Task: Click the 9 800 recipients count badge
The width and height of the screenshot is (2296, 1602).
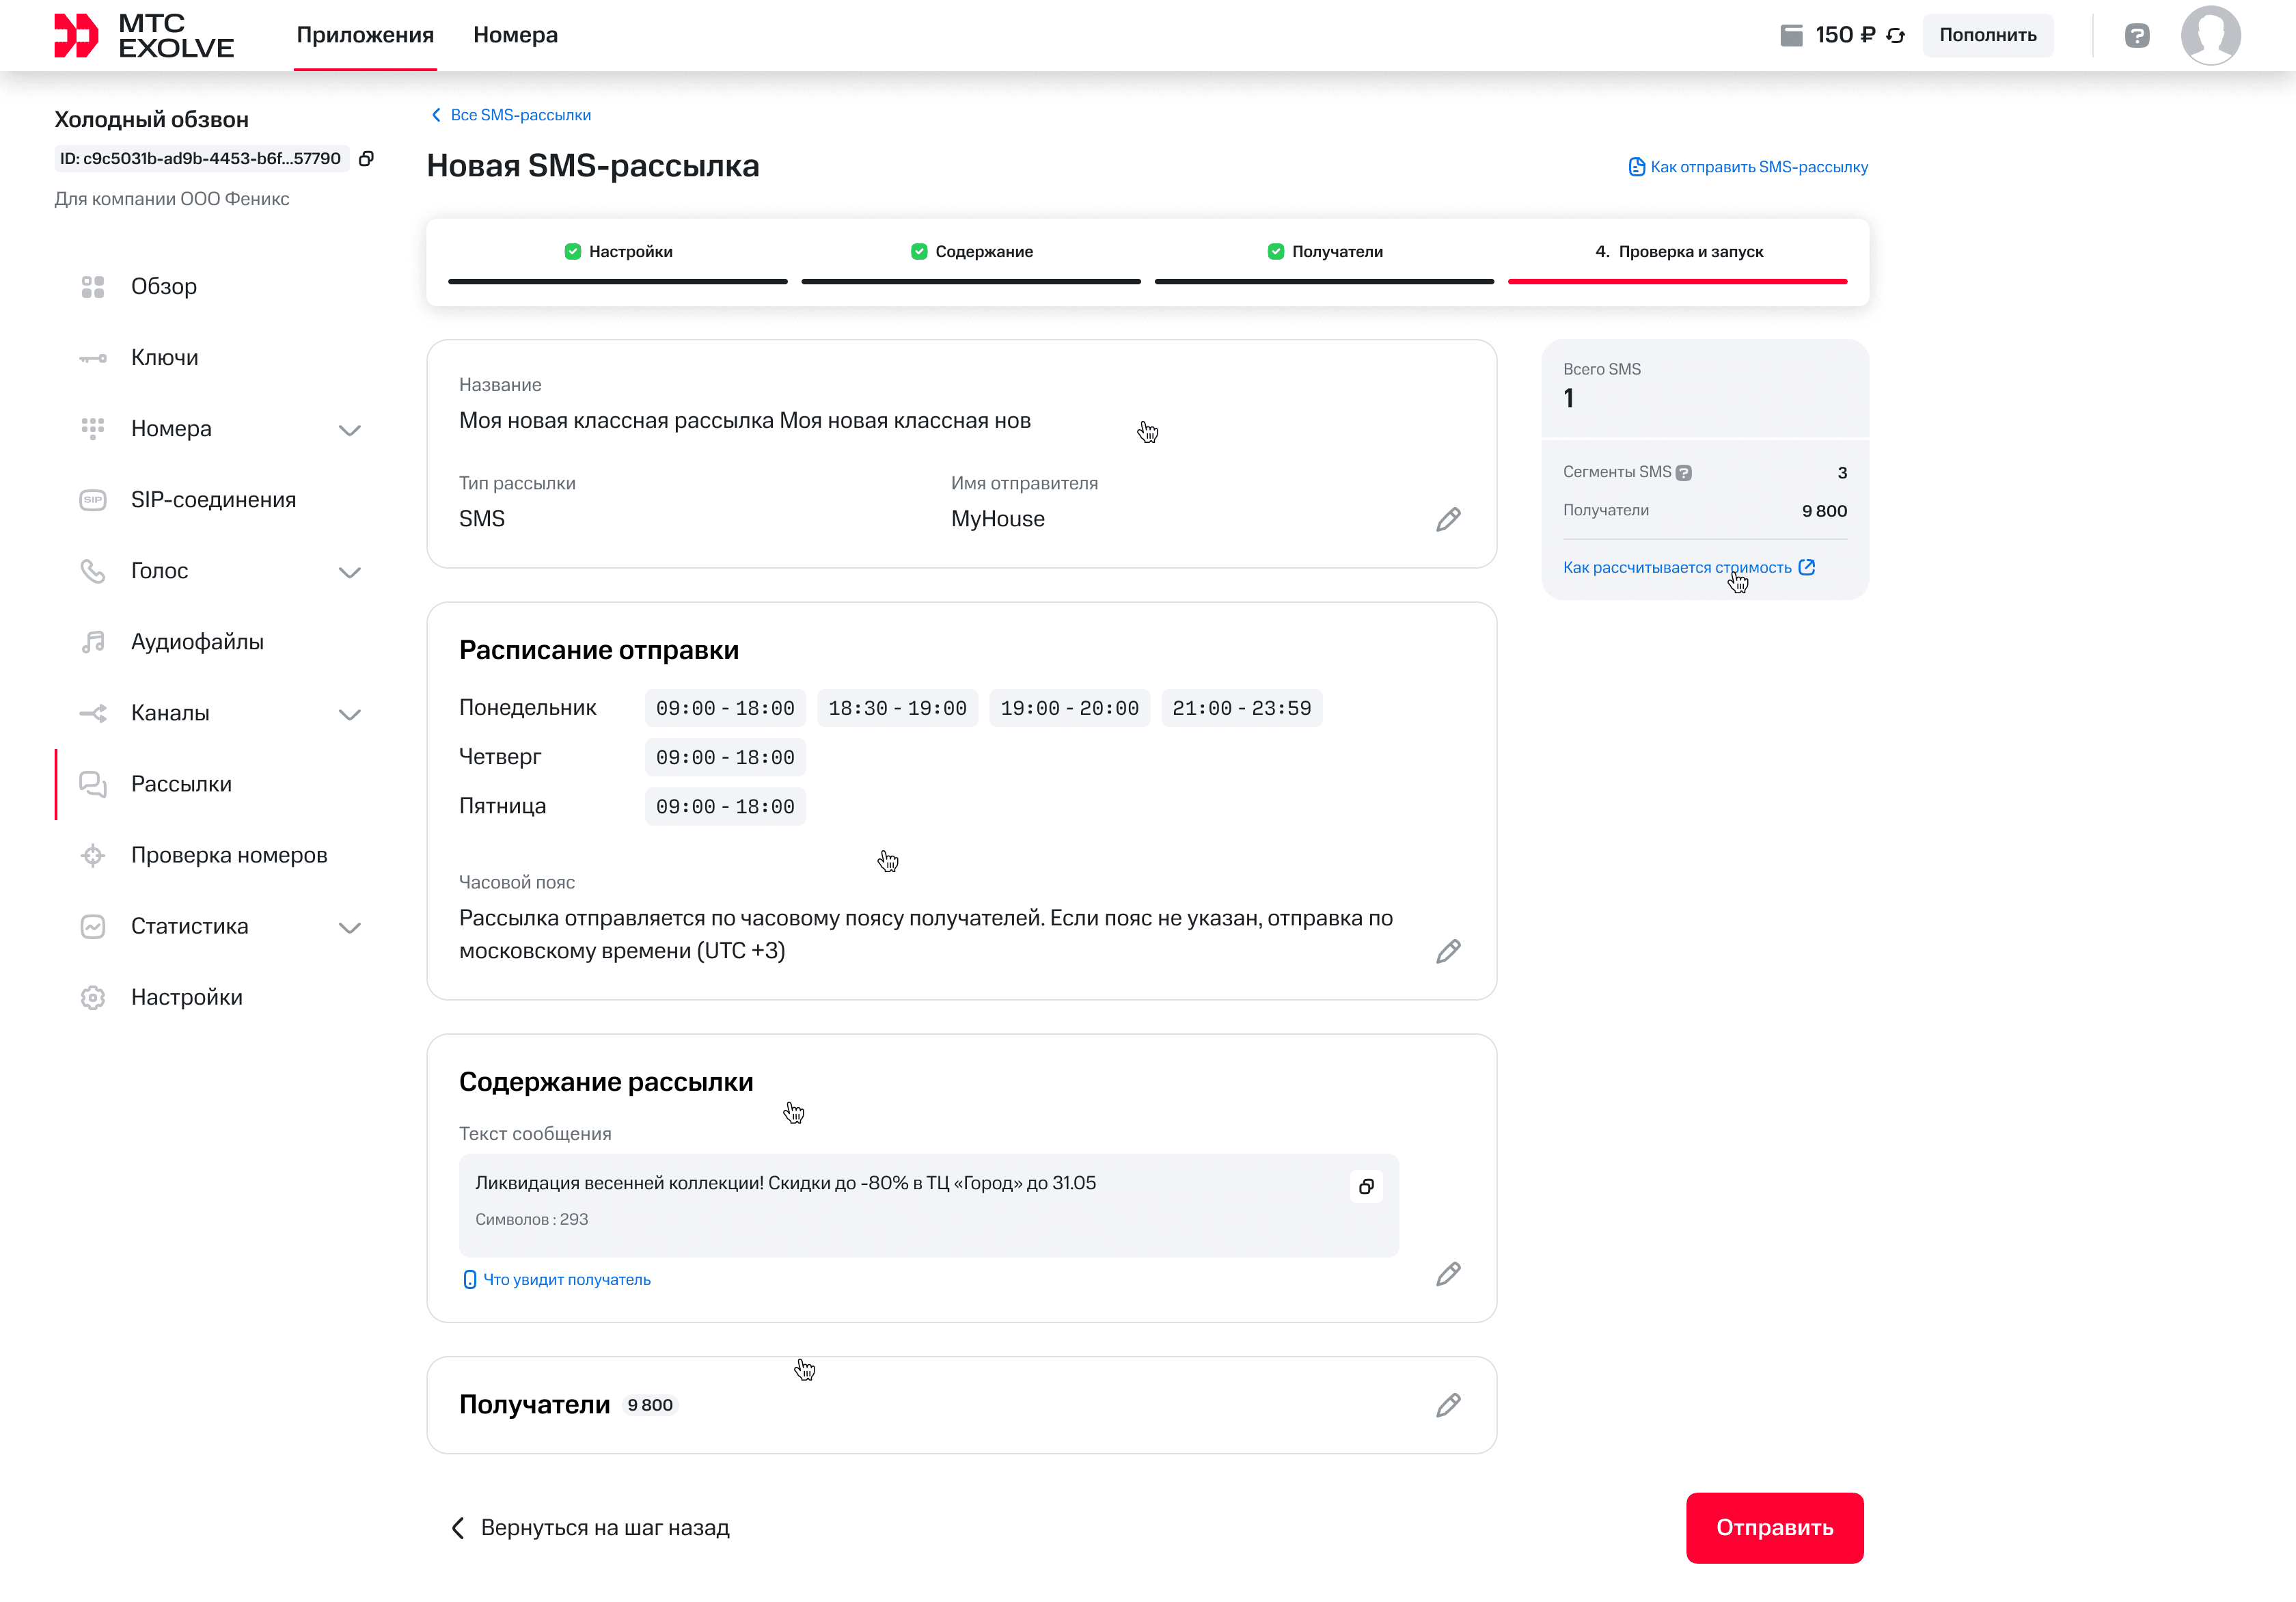Action: point(650,1405)
